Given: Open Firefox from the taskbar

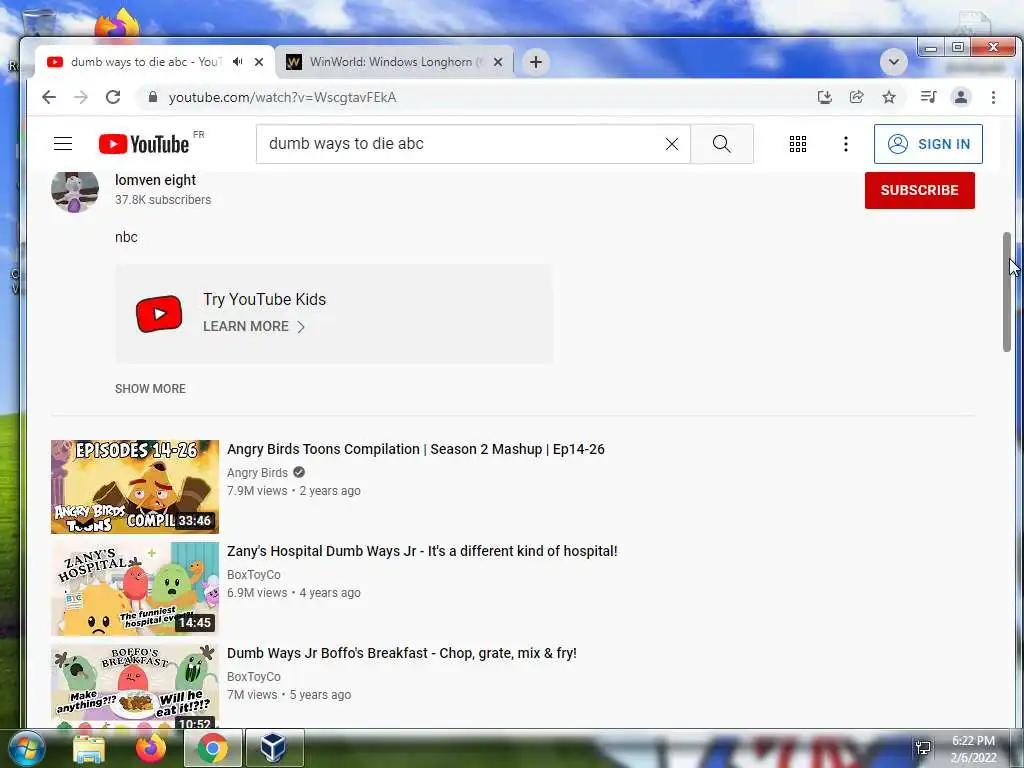Looking at the screenshot, I should click(151, 748).
